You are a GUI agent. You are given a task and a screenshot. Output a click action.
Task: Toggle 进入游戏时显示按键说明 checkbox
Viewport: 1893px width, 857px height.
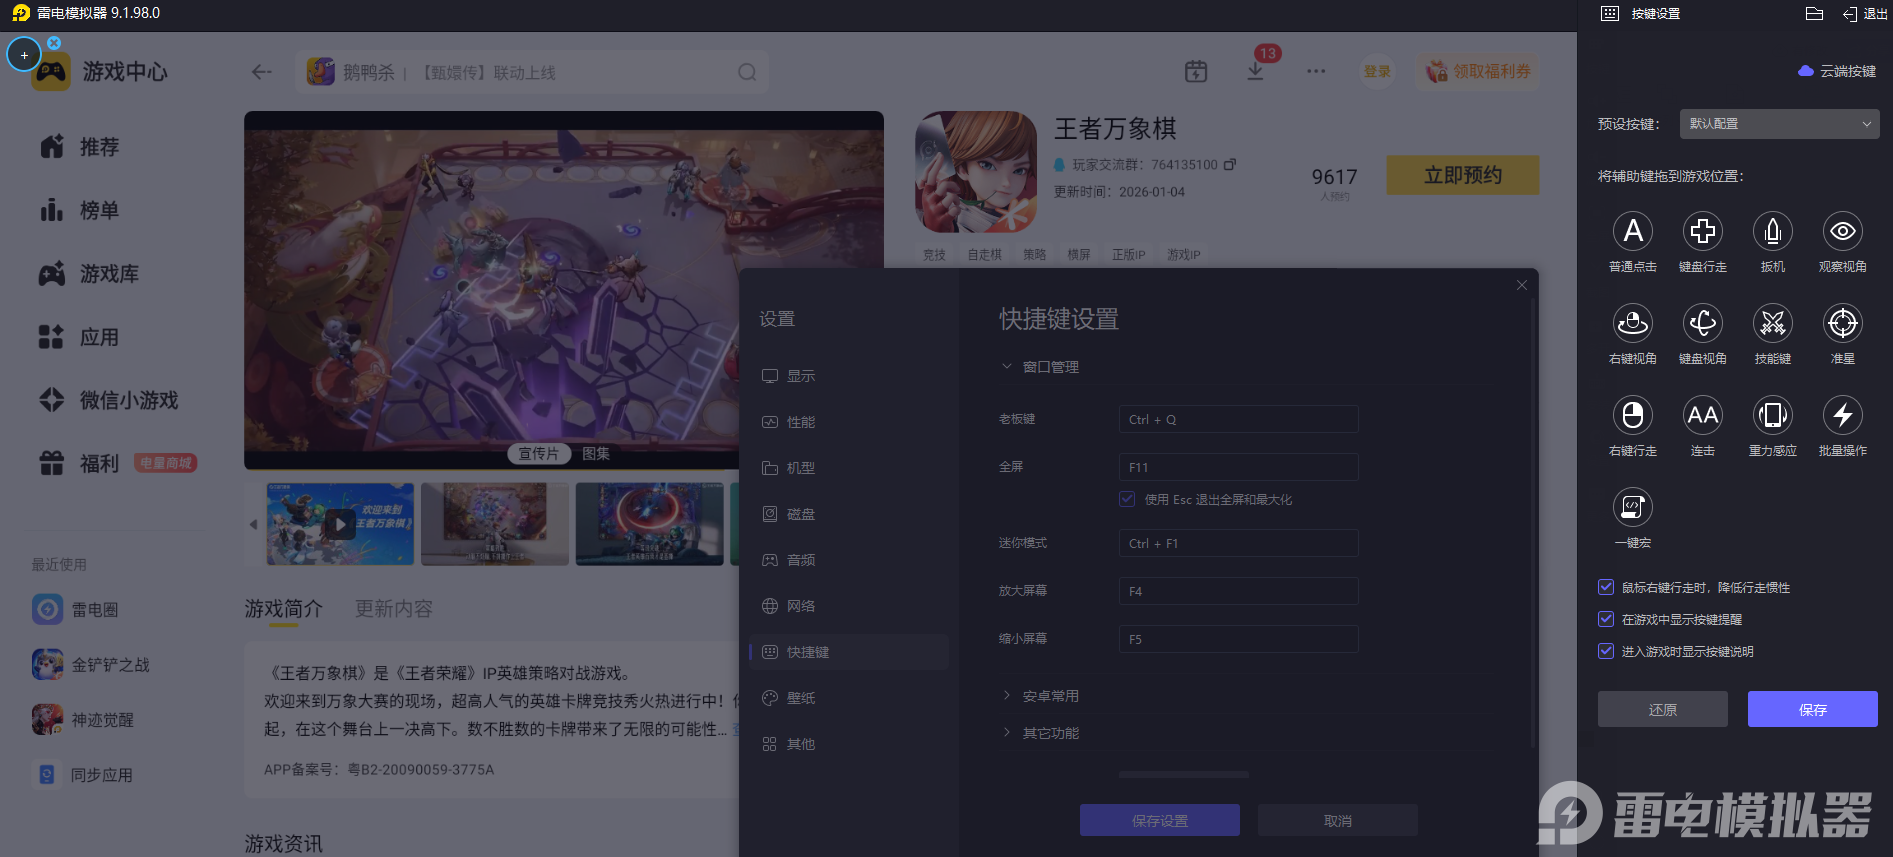click(1606, 651)
